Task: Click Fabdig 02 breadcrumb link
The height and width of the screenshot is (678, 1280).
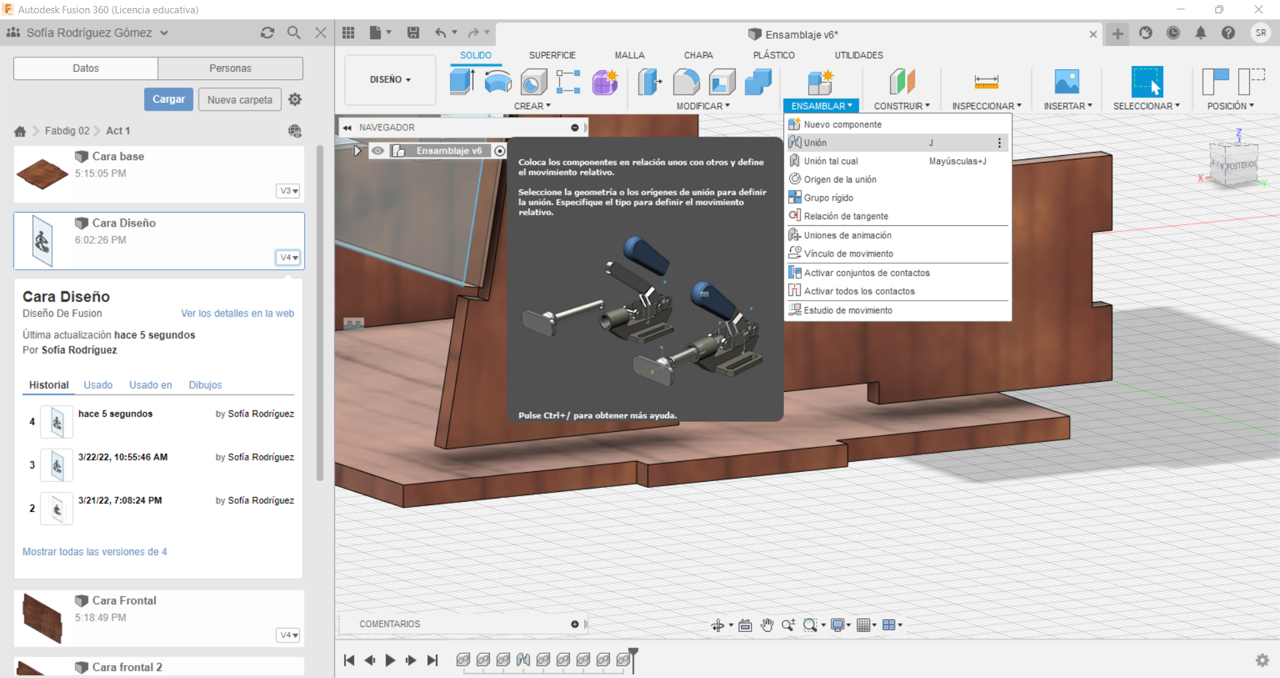Action: tap(66, 131)
